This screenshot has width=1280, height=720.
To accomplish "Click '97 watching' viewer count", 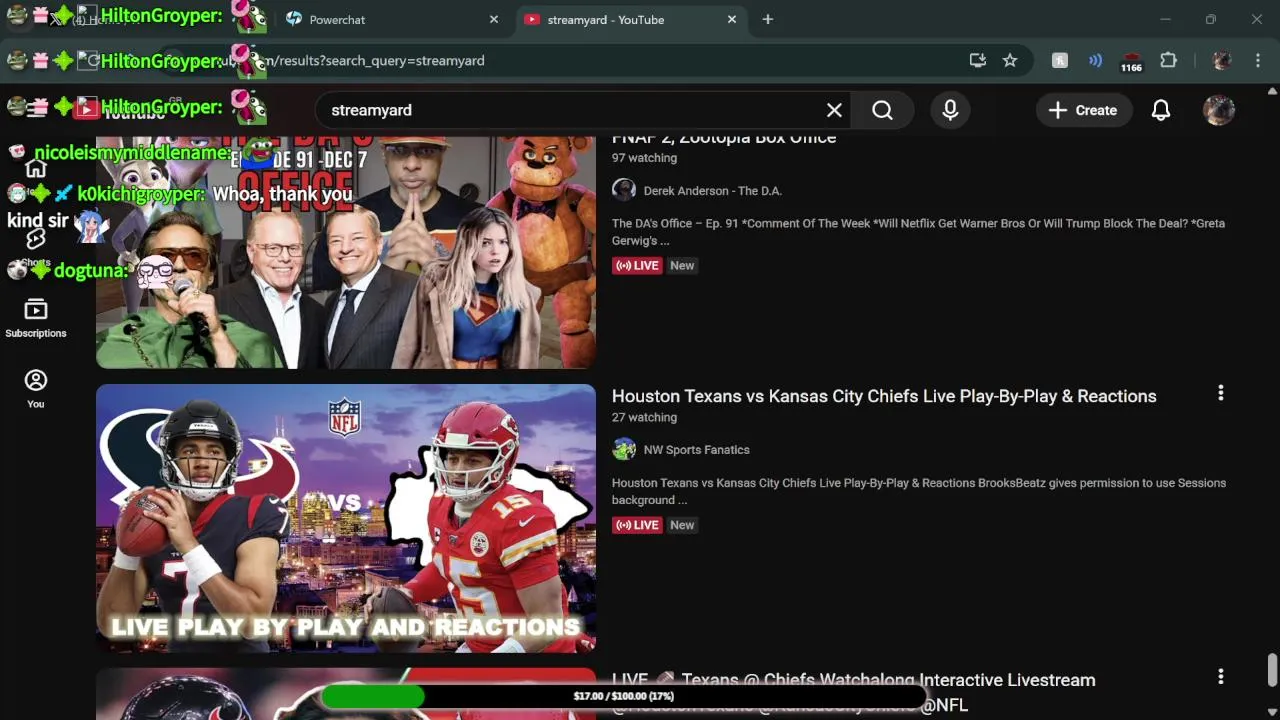I will pos(644,158).
